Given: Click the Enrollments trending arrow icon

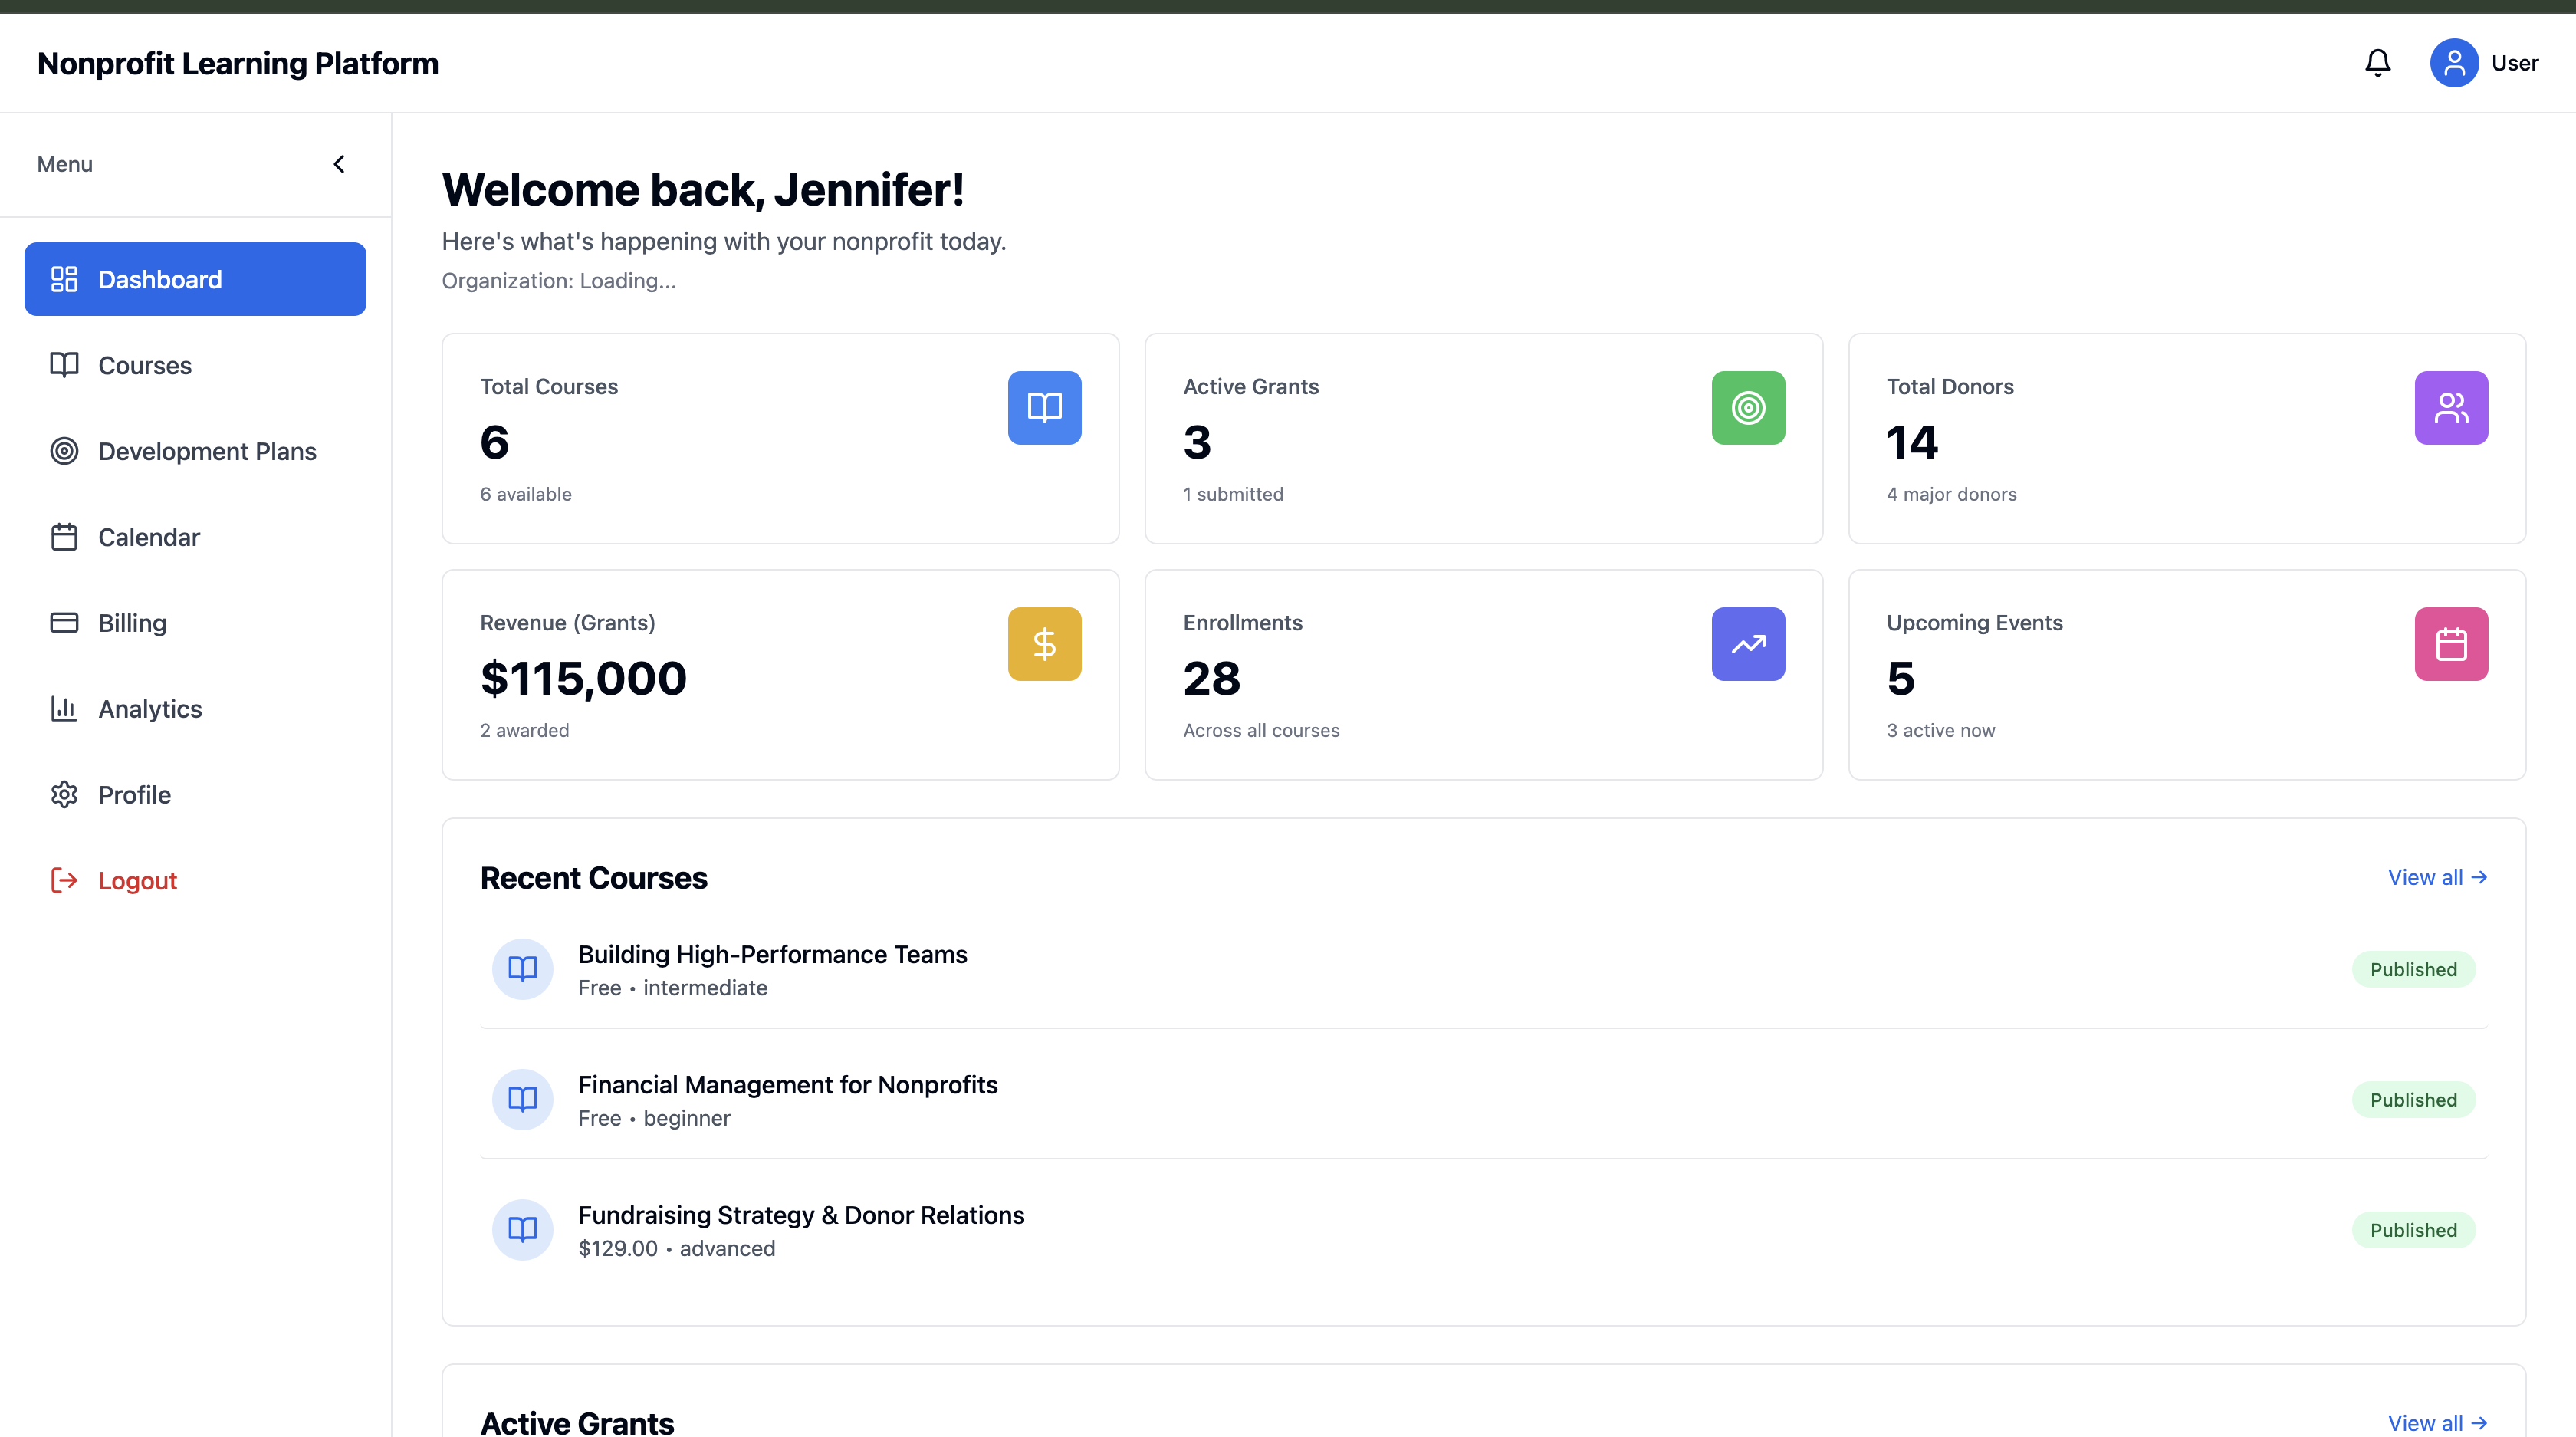Looking at the screenshot, I should [1747, 644].
